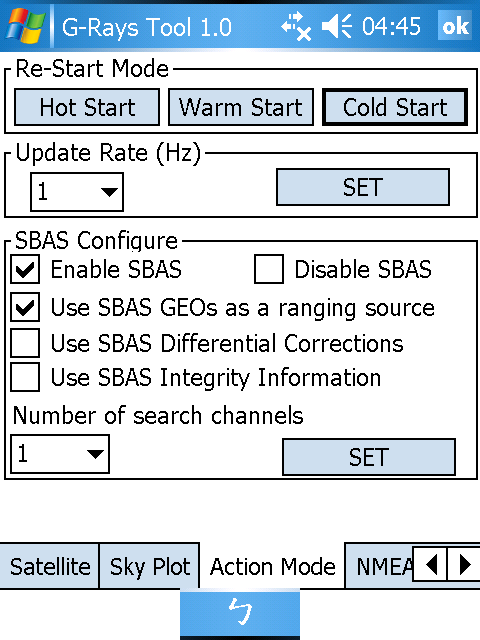Switch to the Satellite tab
Image resolution: width=480 pixels, height=640 pixels.
point(50,566)
